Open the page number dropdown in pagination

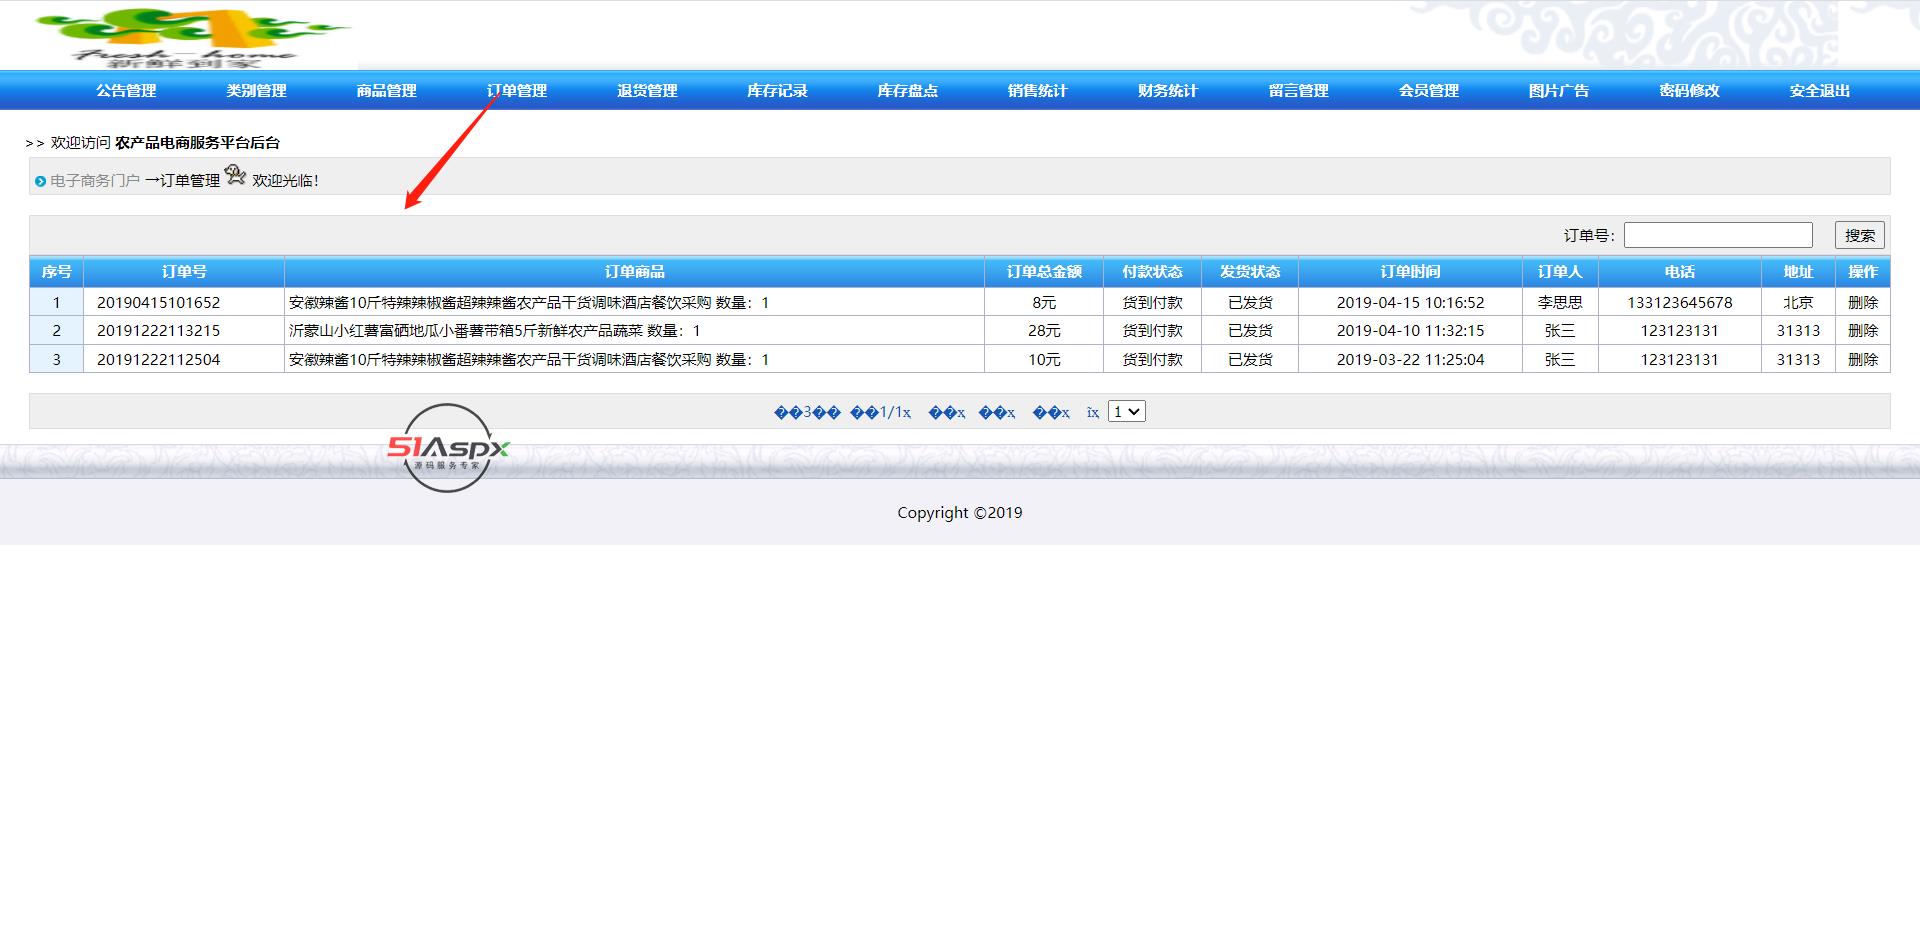tap(1126, 411)
